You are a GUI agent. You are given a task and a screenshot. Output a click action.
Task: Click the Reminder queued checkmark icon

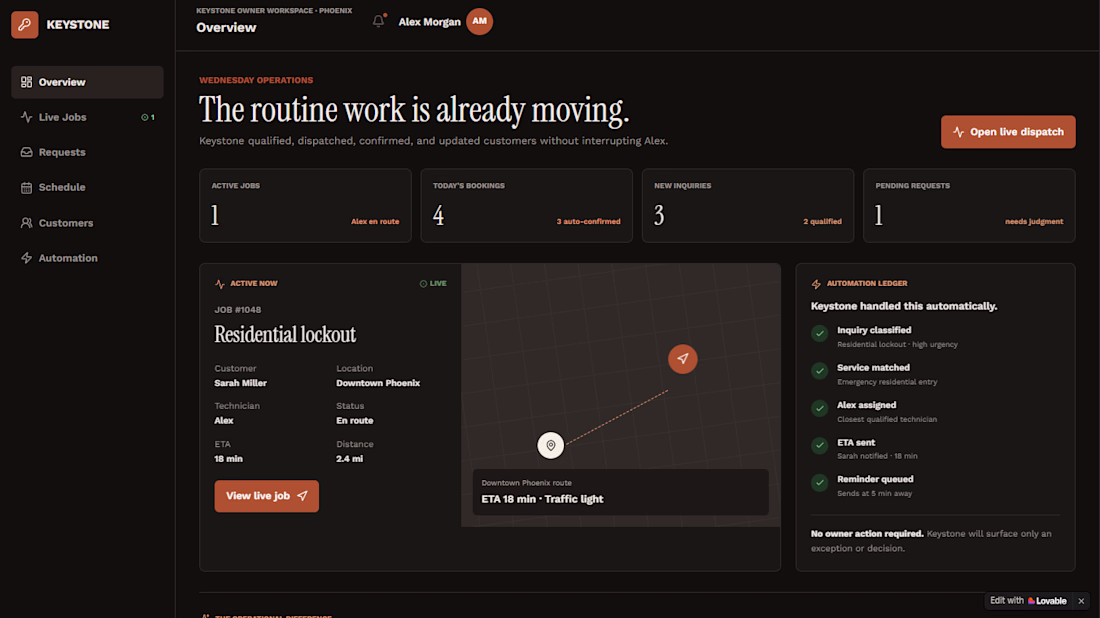(819, 483)
